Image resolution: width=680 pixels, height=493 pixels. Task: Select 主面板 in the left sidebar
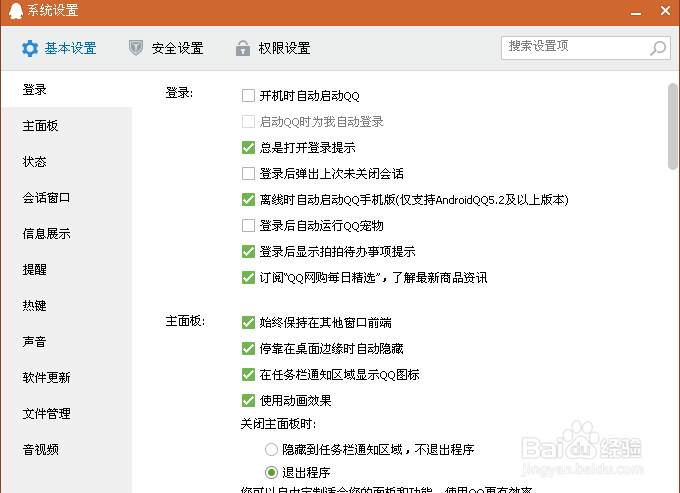point(66,126)
